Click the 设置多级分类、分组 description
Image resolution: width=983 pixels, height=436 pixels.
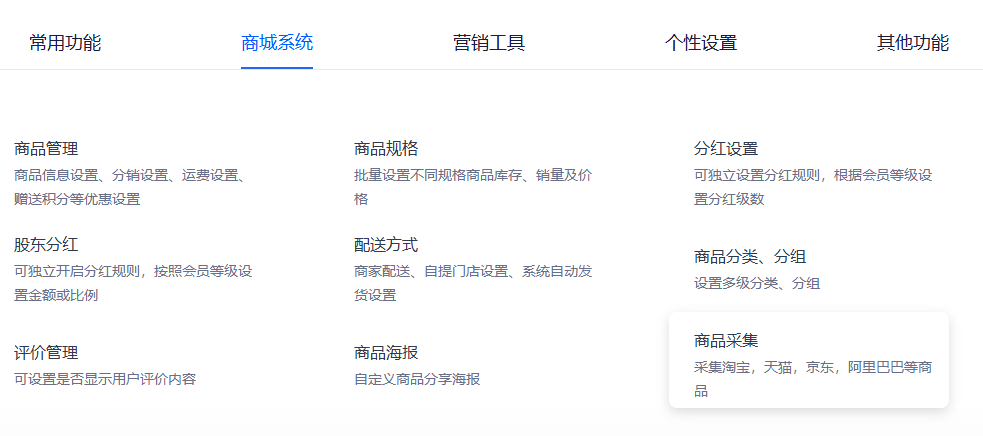(x=757, y=283)
